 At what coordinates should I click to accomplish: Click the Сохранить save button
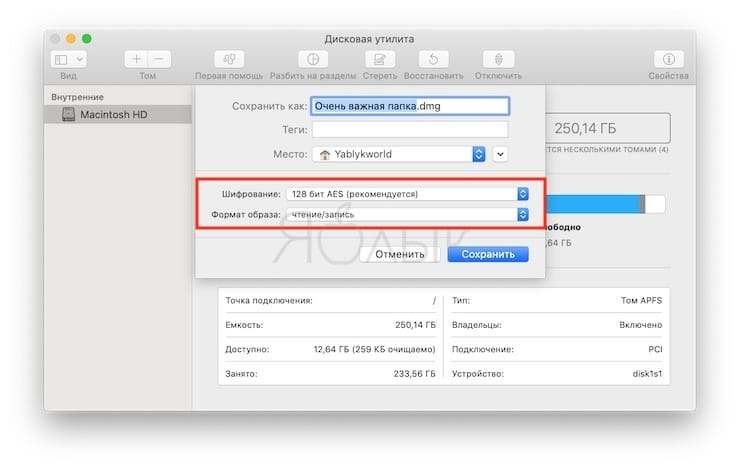(x=488, y=254)
